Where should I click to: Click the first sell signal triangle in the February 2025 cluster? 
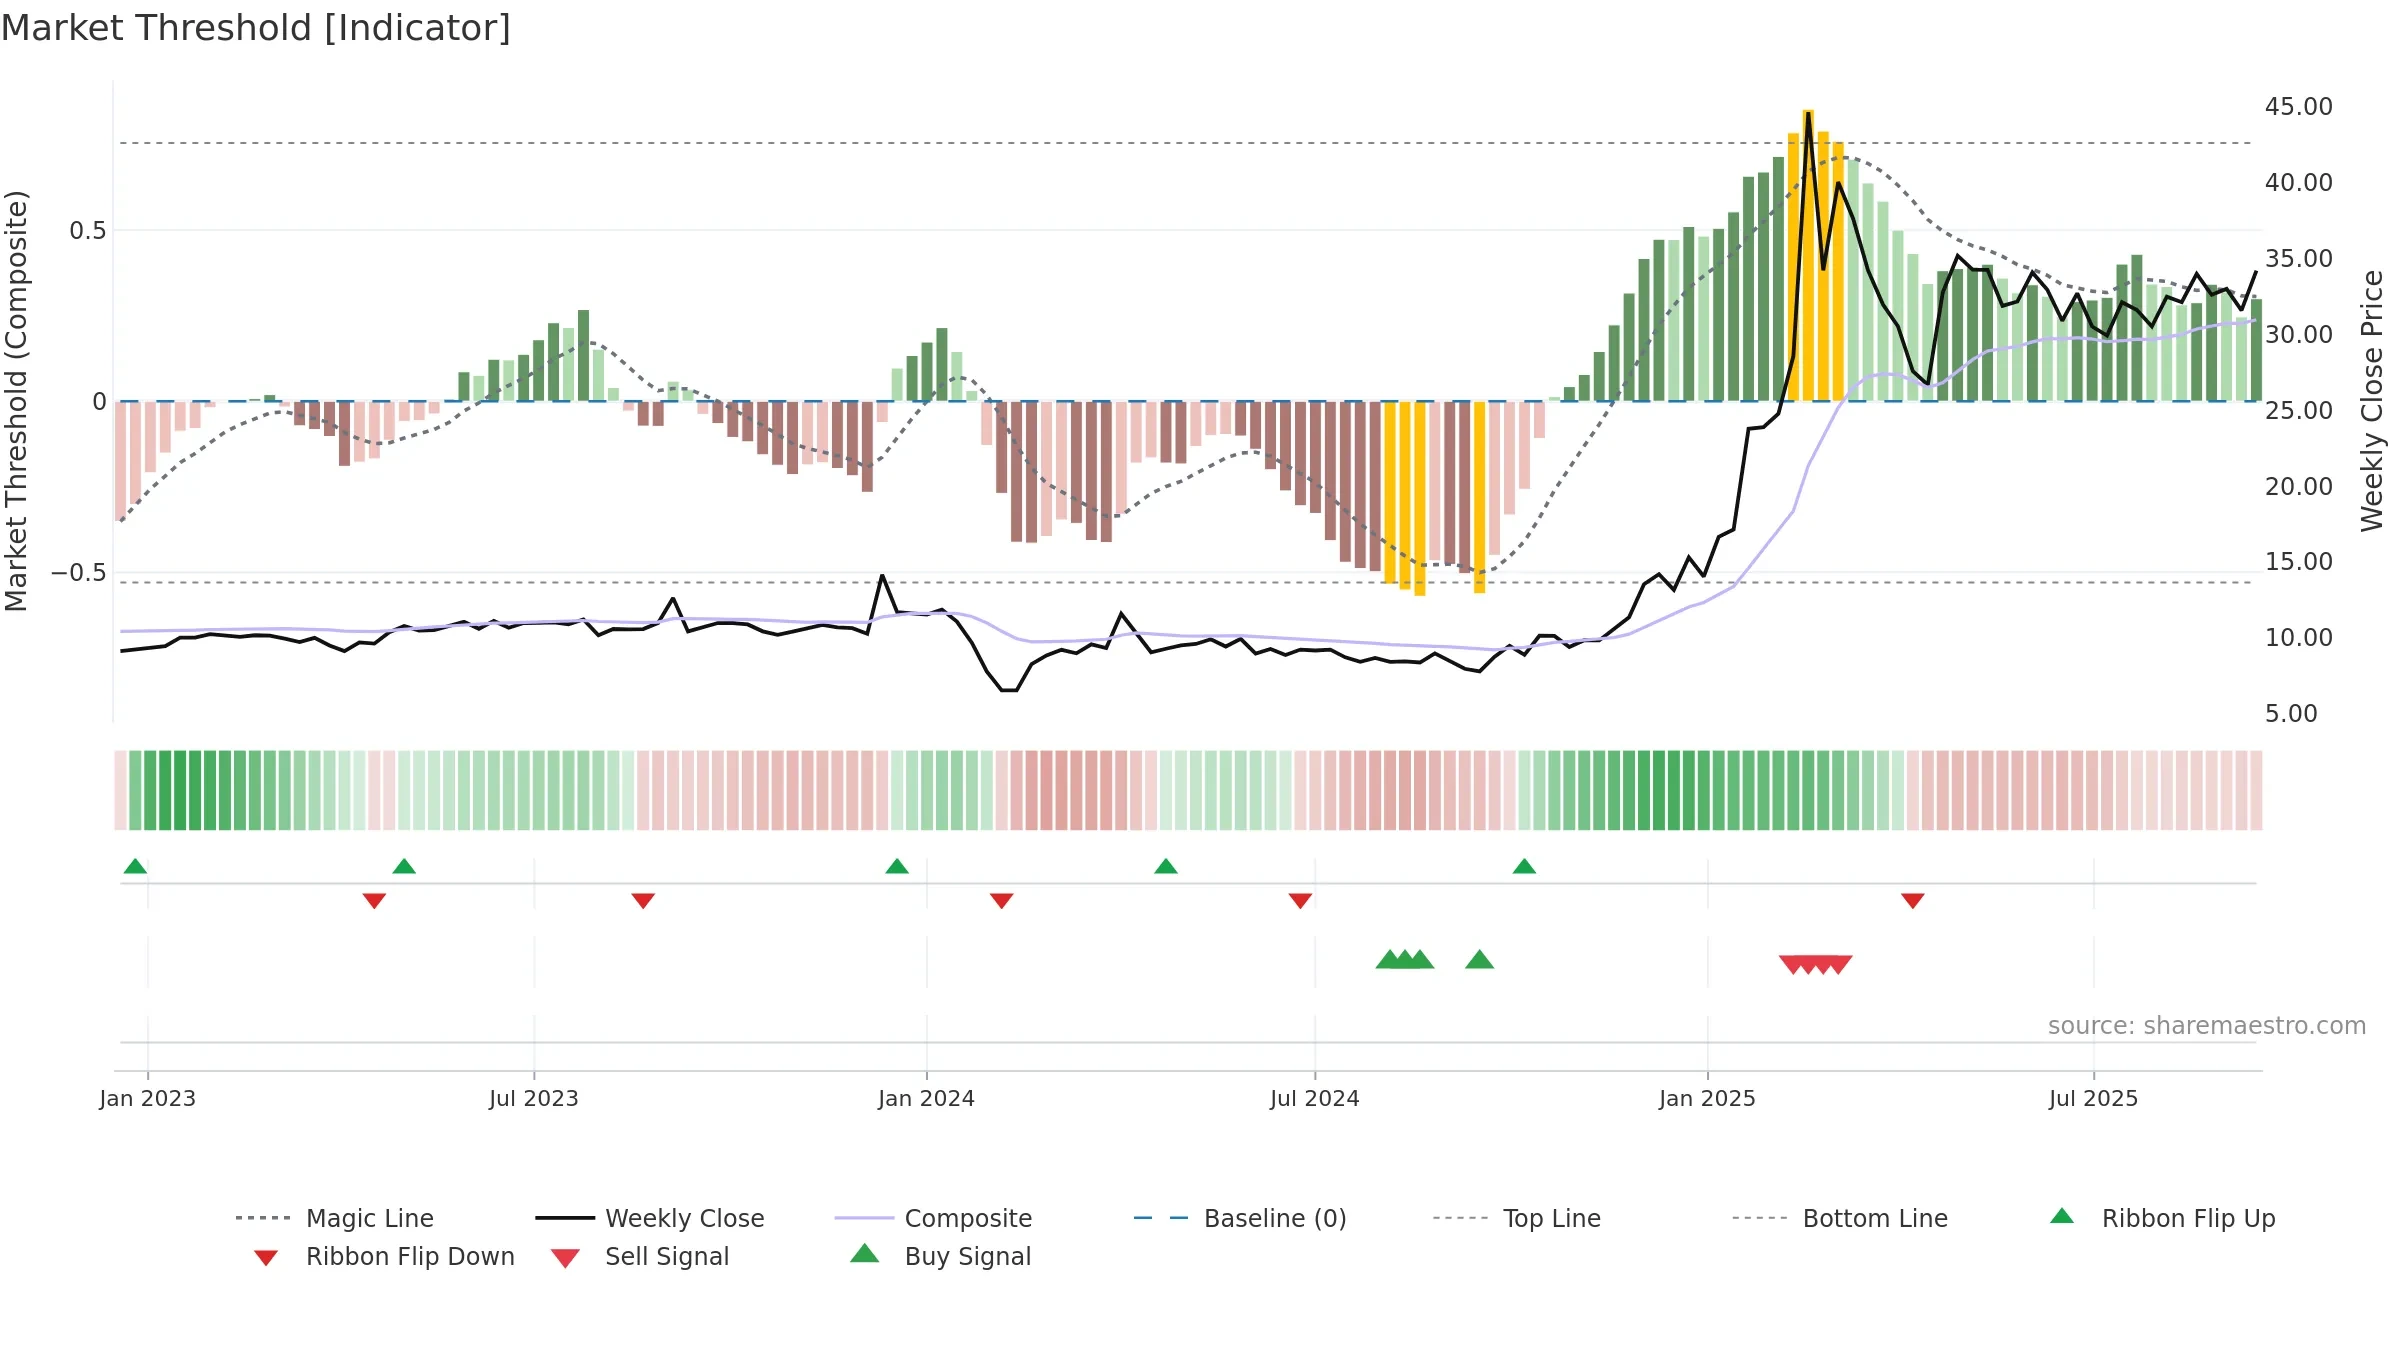pos(1793,965)
